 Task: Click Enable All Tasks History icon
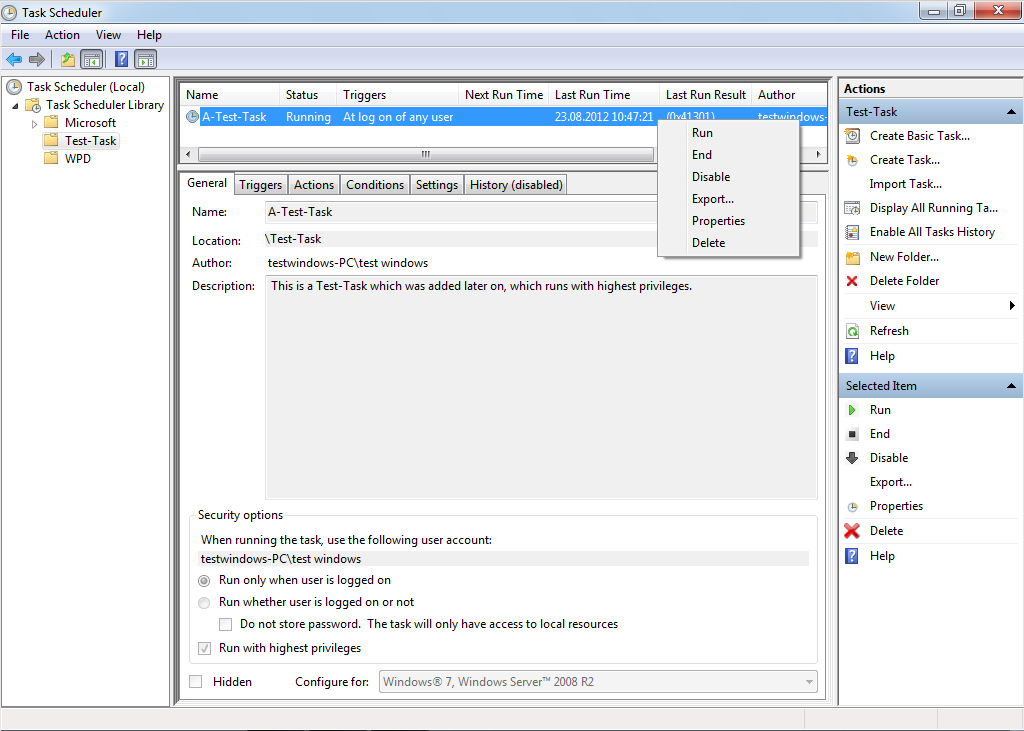852,232
